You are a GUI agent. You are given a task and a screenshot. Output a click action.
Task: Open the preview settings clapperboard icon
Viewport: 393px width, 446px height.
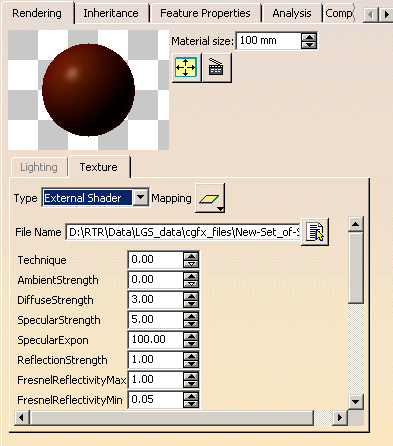[x=216, y=67]
